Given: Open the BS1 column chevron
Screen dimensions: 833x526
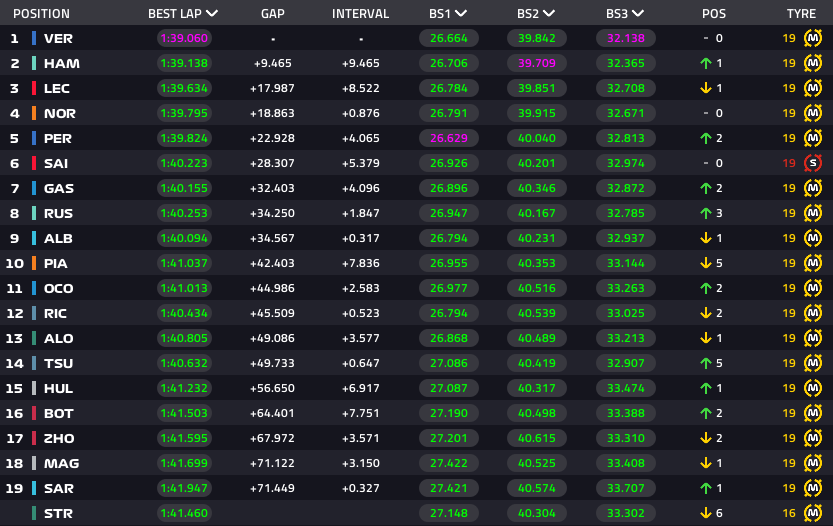Looking at the screenshot, I should [x=461, y=13].
